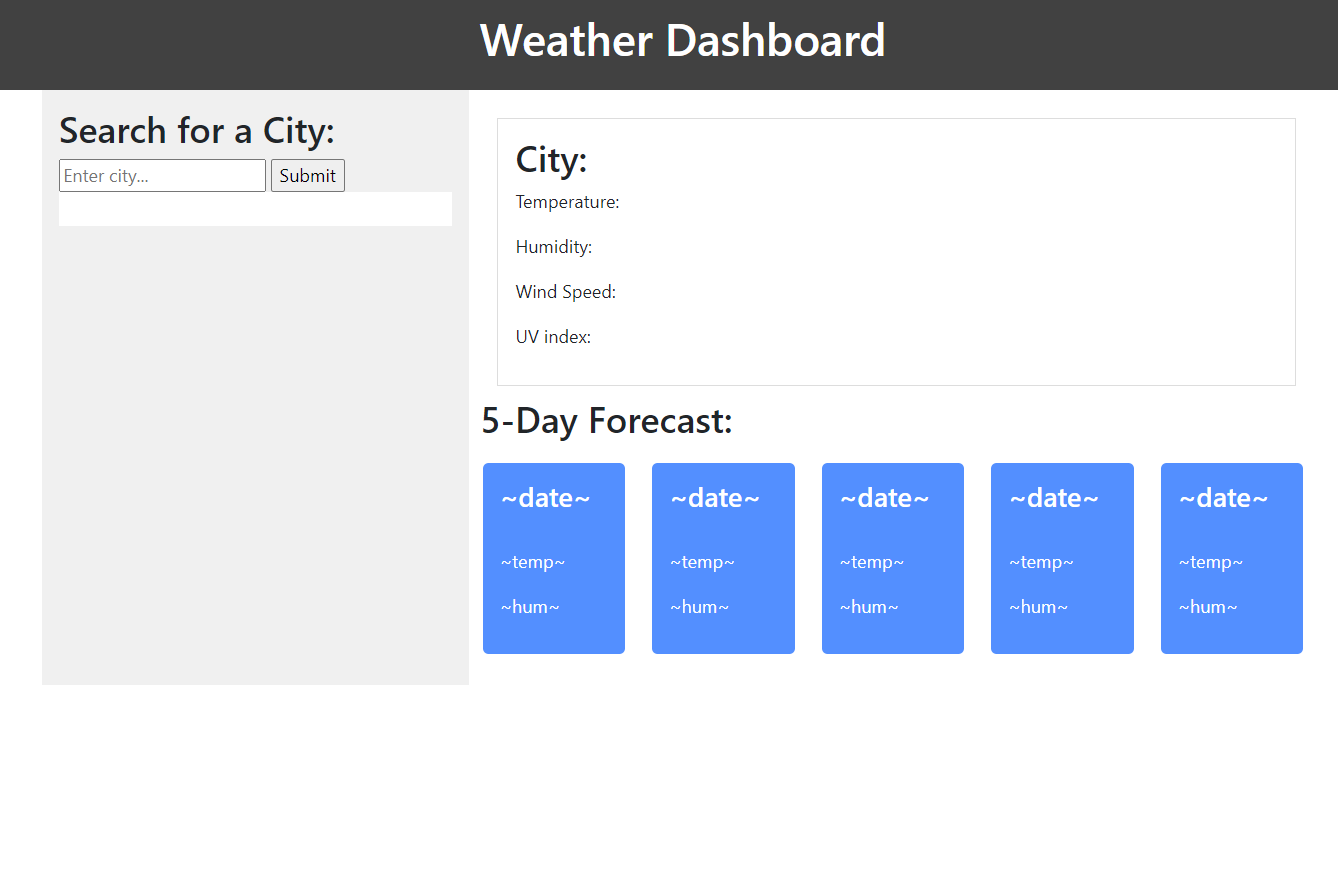Select the Temperature label

(x=567, y=202)
